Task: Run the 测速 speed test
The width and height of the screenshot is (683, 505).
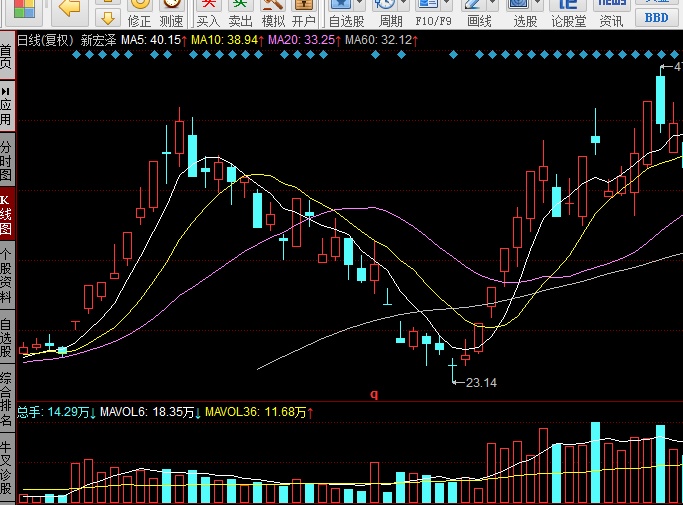Action: 171,14
